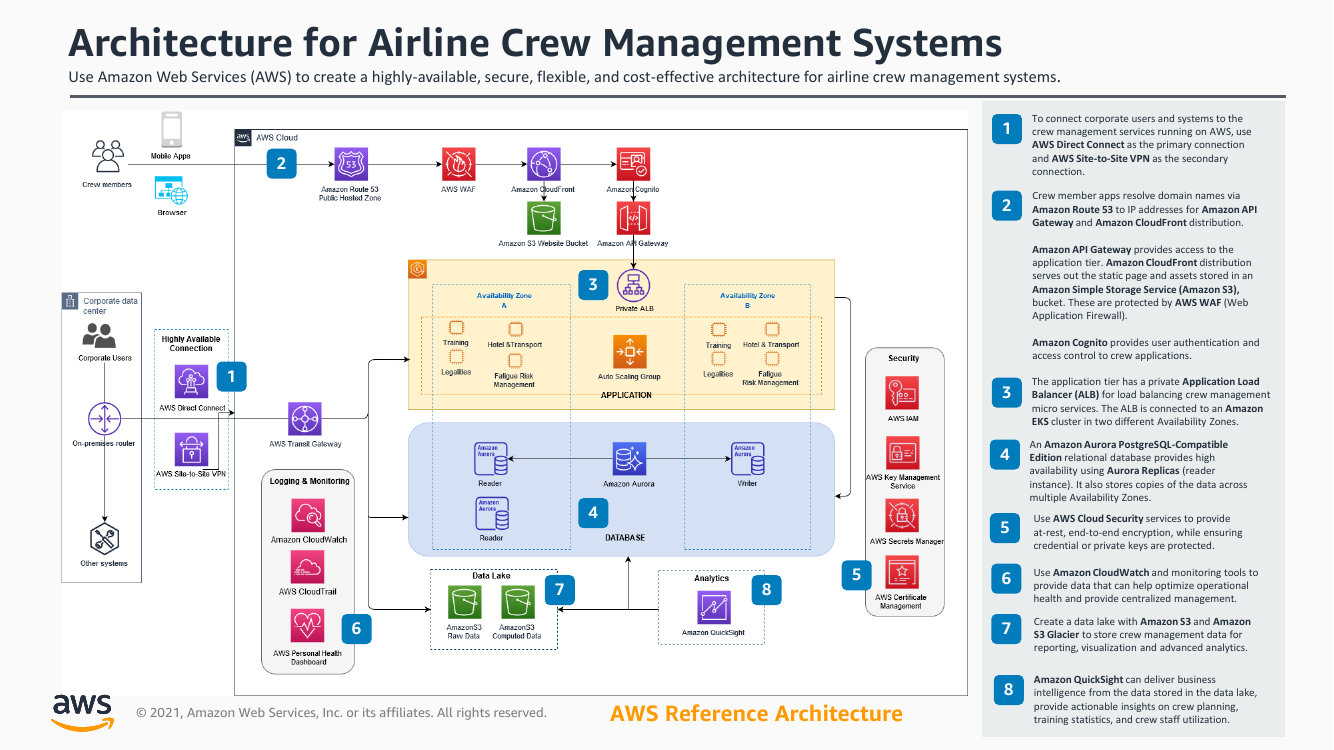Select the 'Highly Available Connection' label
This screenshot has height=750, width=1334.
(191, 344)
